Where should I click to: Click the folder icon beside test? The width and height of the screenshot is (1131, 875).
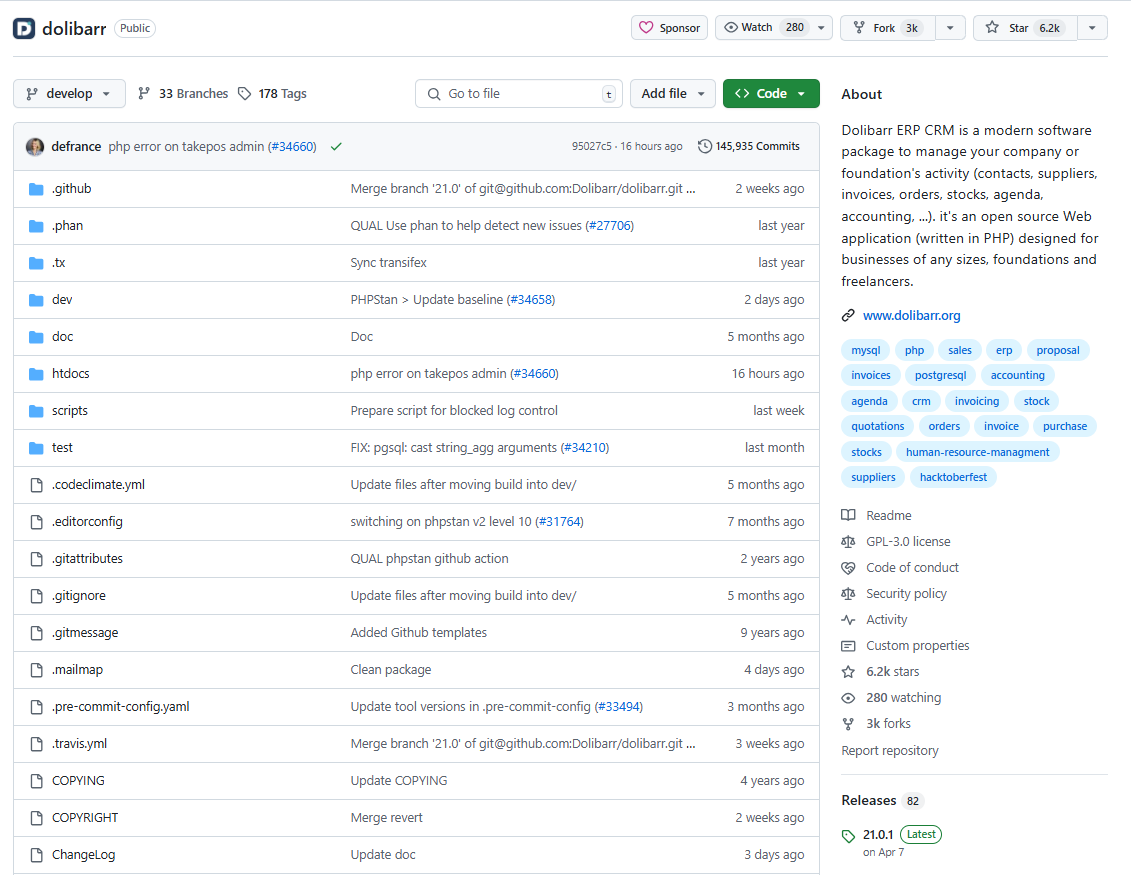[36, 448]
